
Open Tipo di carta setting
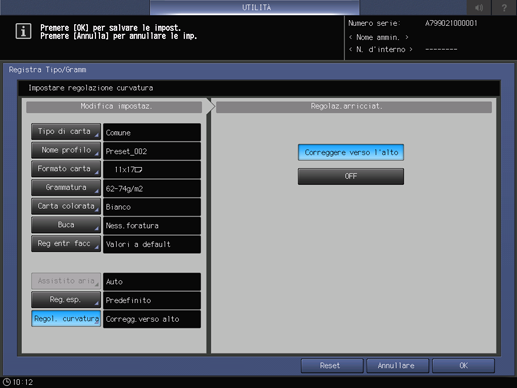coord(66,132)
